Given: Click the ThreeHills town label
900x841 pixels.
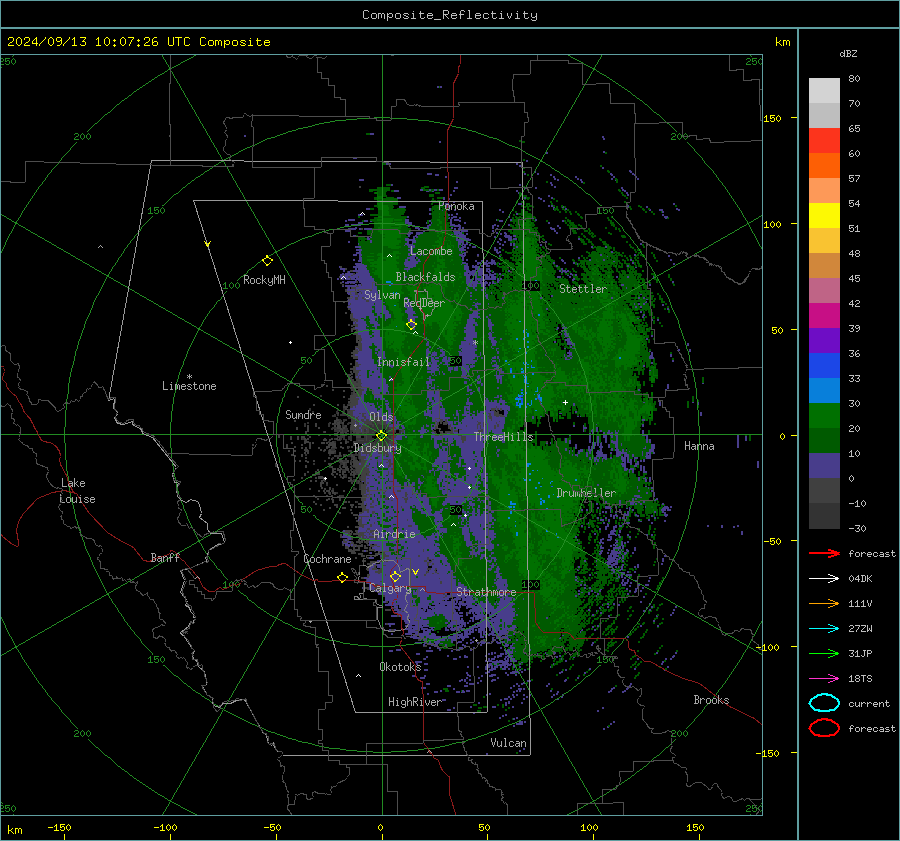Looking at the screenshot, I should tap(503, 437).
